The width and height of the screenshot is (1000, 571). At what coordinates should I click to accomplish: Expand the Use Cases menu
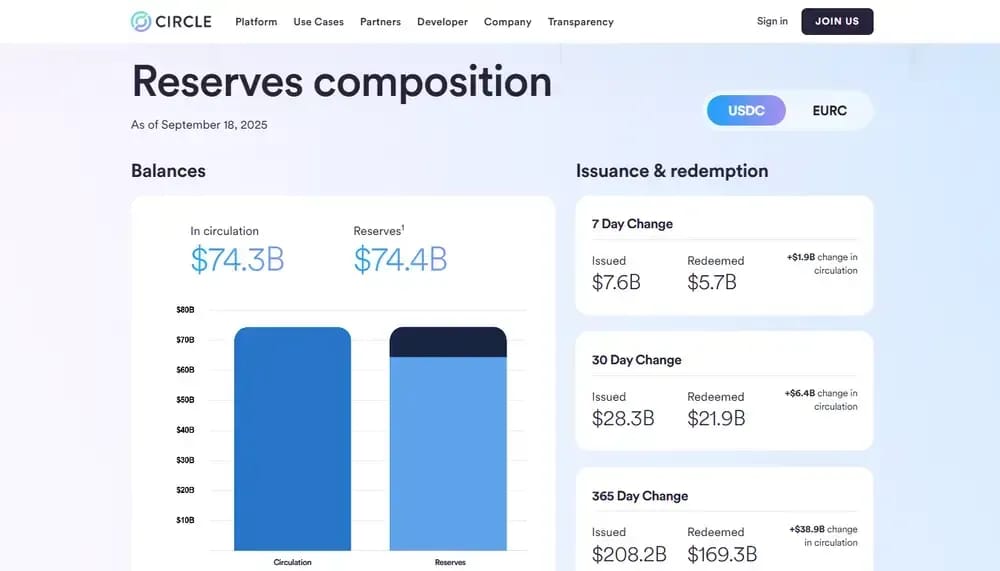[318, 22]
